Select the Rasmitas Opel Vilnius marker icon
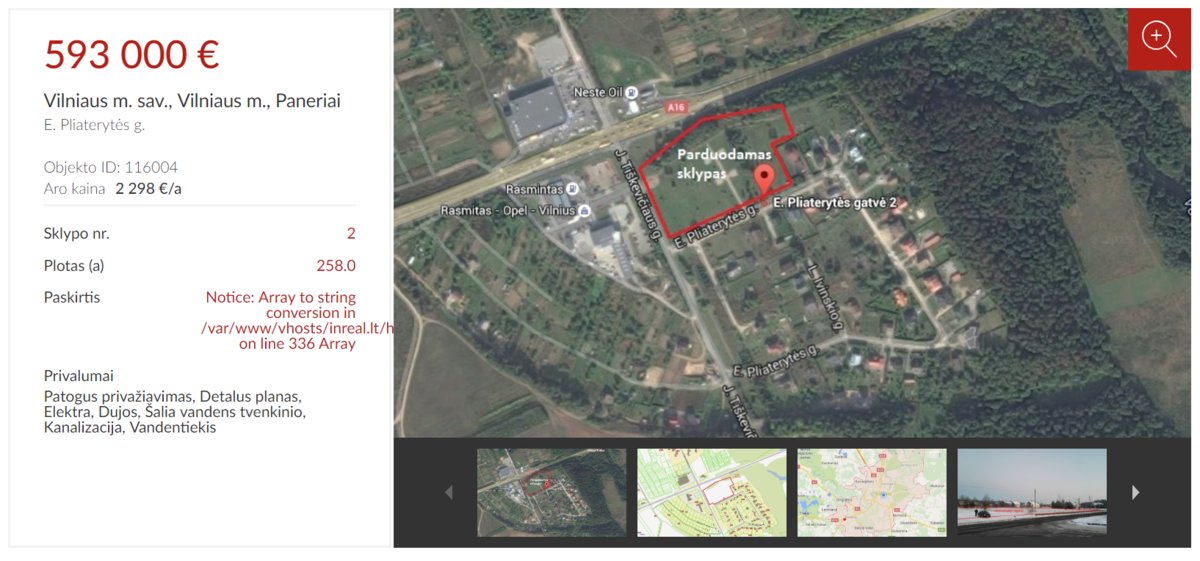The height and width of the screenshot is (561, 1200). point(584,210)
